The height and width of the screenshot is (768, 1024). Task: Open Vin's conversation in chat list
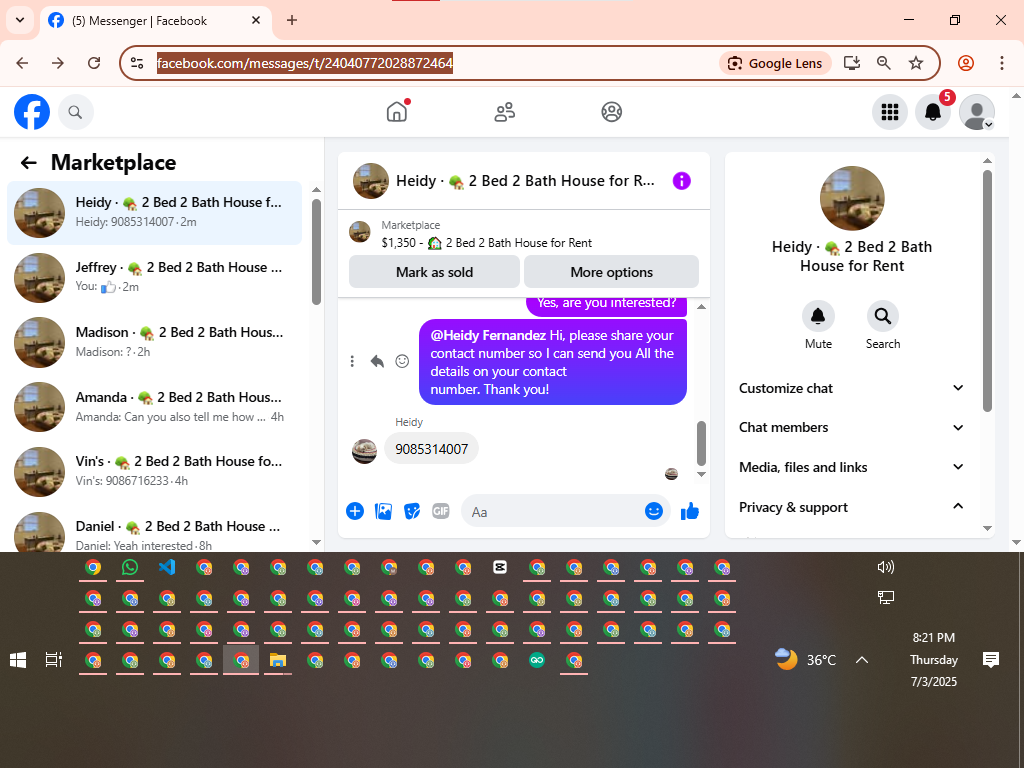pyautogui.click(x=155, y=472)
